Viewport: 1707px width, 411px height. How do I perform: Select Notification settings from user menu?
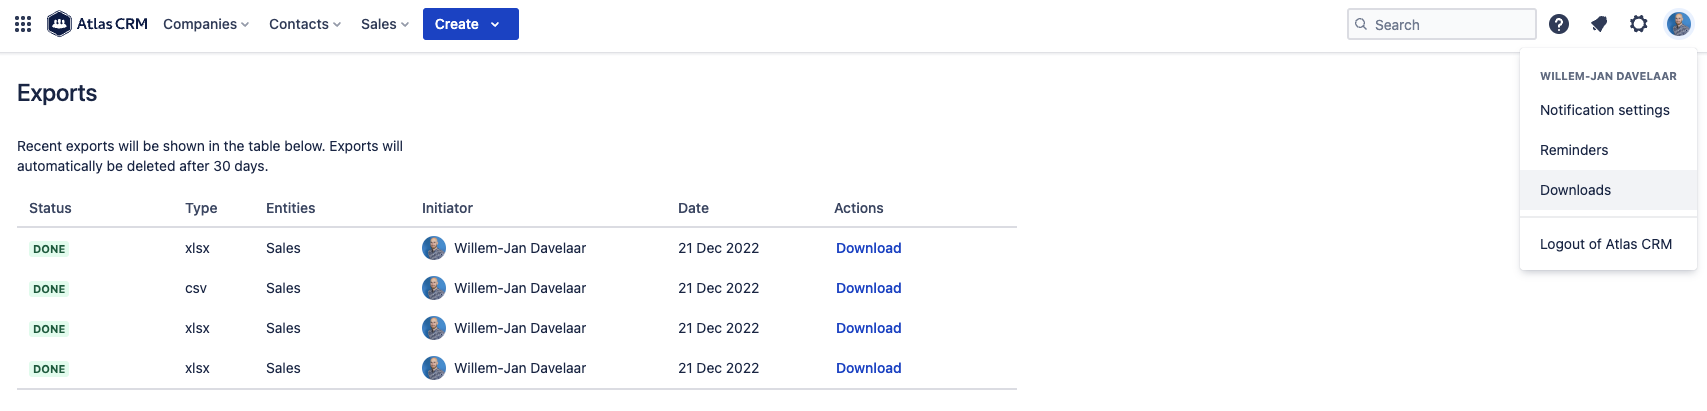[1604, 110]
